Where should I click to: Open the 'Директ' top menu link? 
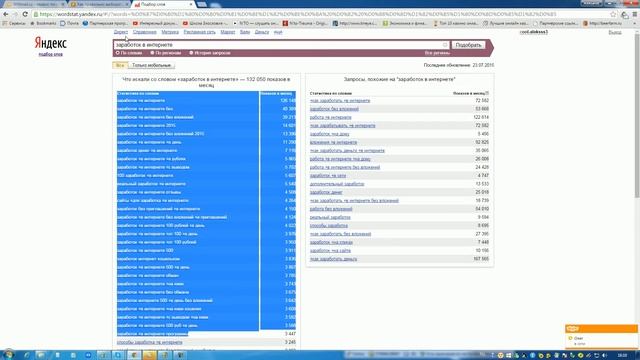[121, 32]
